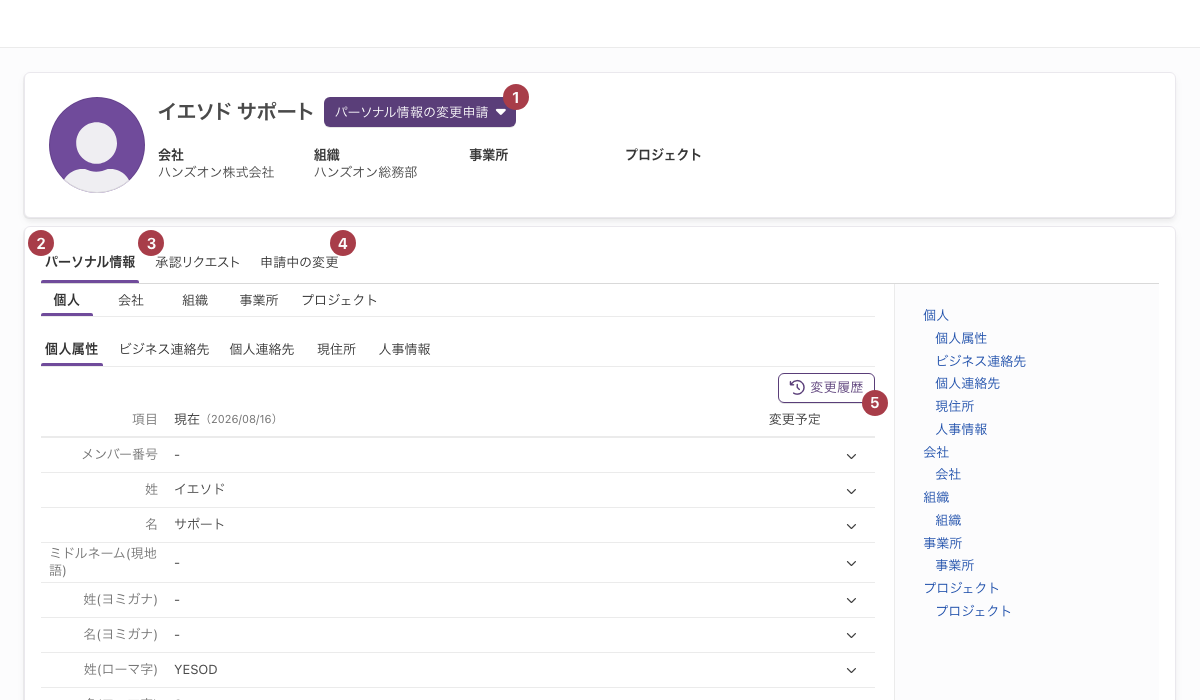Click top-level 会社 link in side navigation

tap(936, 452)
